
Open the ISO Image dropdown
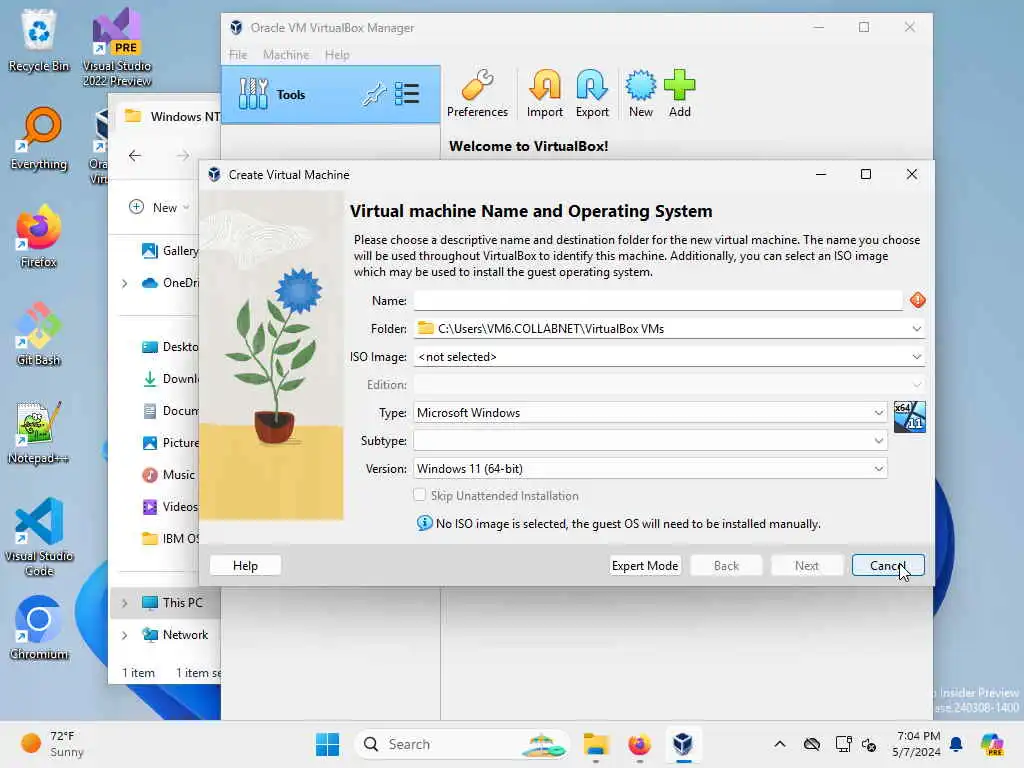pos(917,357)
